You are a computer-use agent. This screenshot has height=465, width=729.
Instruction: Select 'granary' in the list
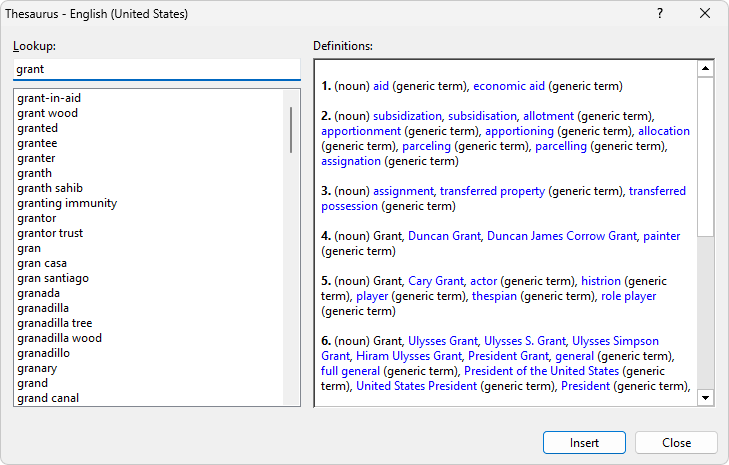point(149,368)
